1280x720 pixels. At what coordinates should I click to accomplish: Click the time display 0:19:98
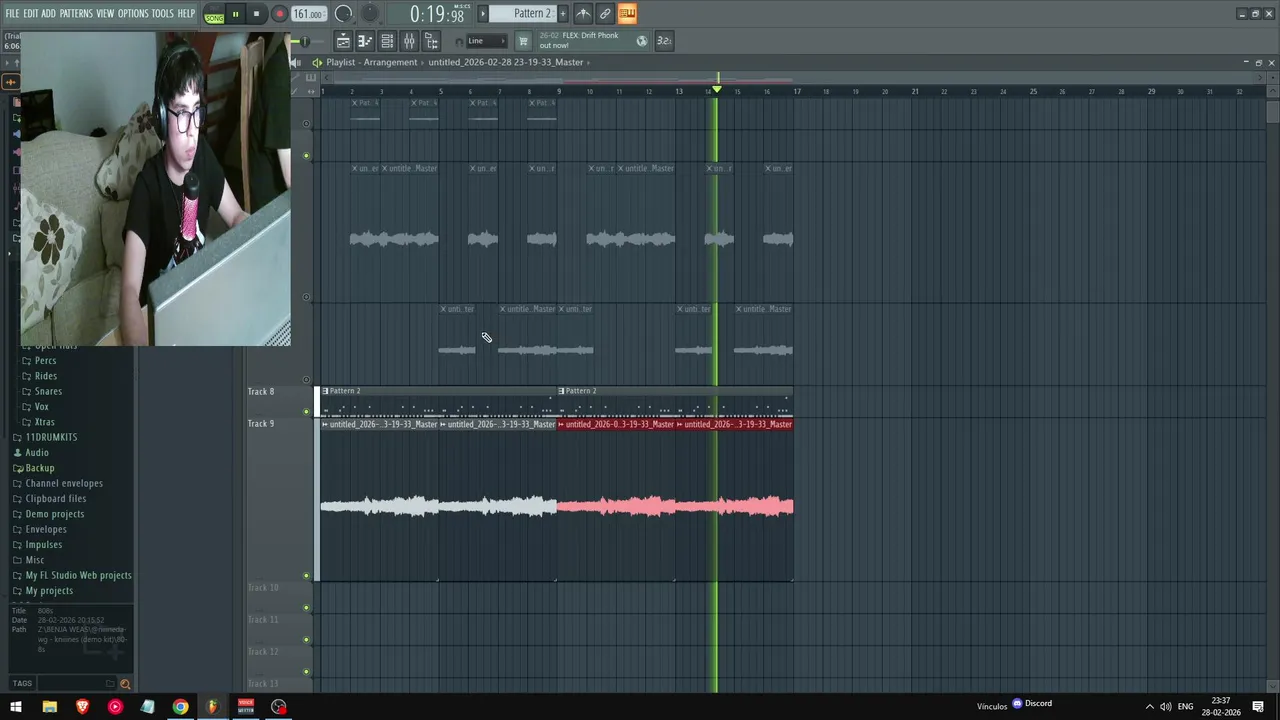pyautogui.click(x=437, y=14)
